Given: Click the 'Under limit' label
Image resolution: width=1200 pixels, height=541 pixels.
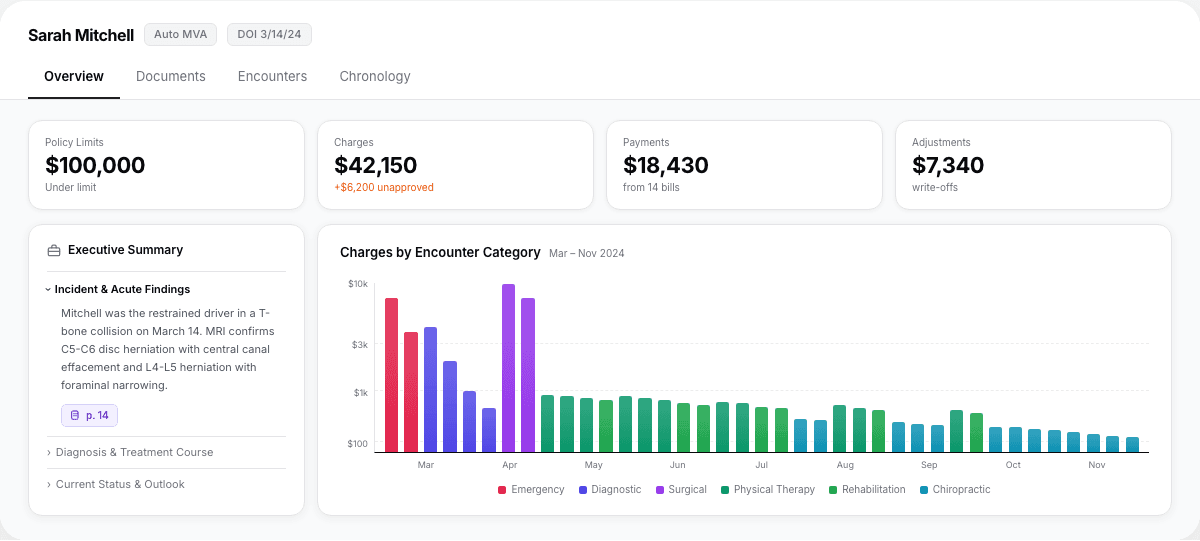Looking at the screenshot, I should click(x=71, y=187).
